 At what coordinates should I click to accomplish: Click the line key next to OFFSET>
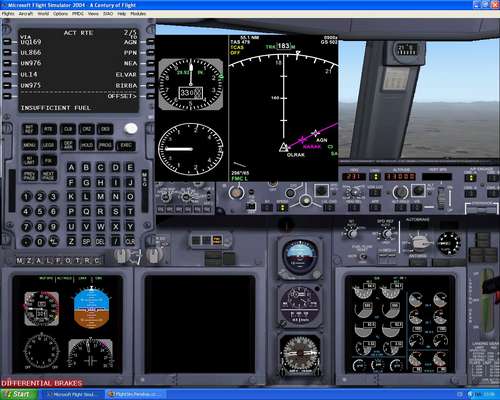tap(150, 96)
